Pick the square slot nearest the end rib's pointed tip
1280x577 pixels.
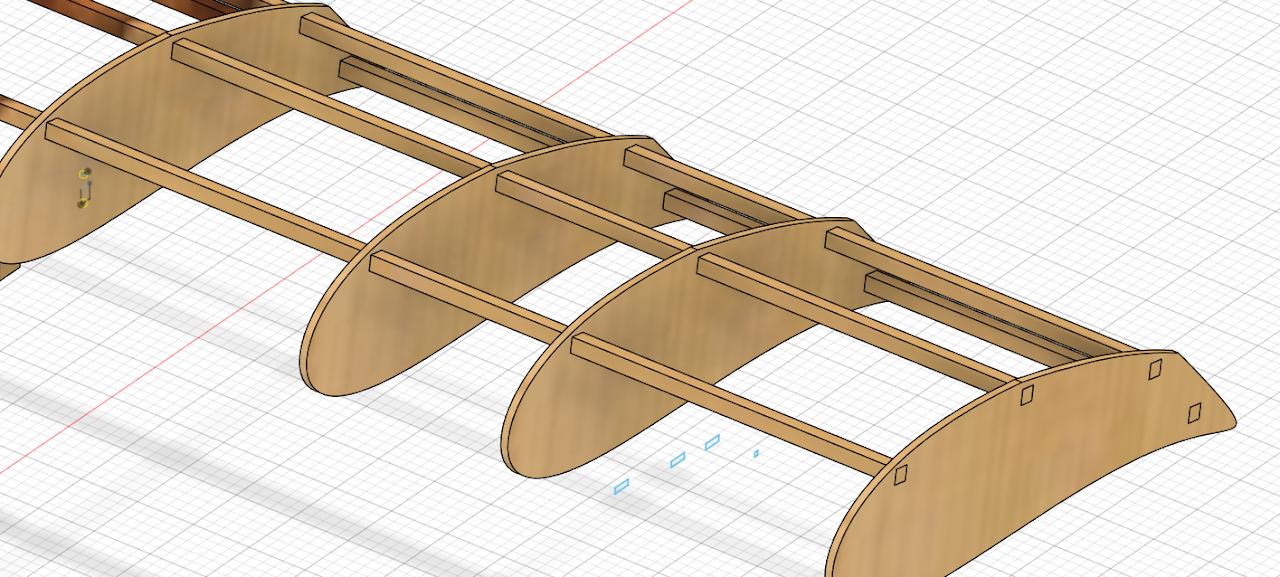pos(1193,412)
